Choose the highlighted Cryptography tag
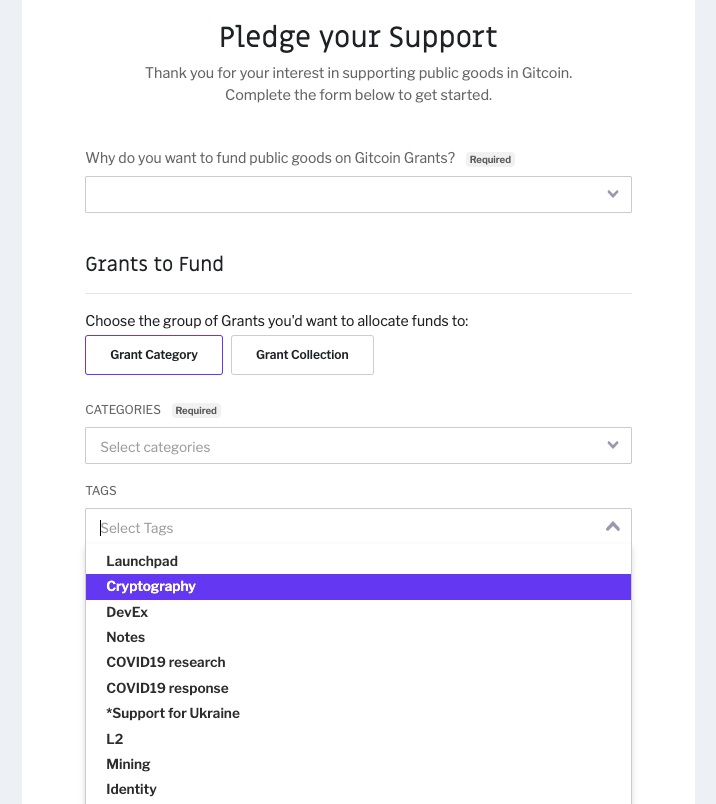 pyautogui.click(x=151, y=587)
